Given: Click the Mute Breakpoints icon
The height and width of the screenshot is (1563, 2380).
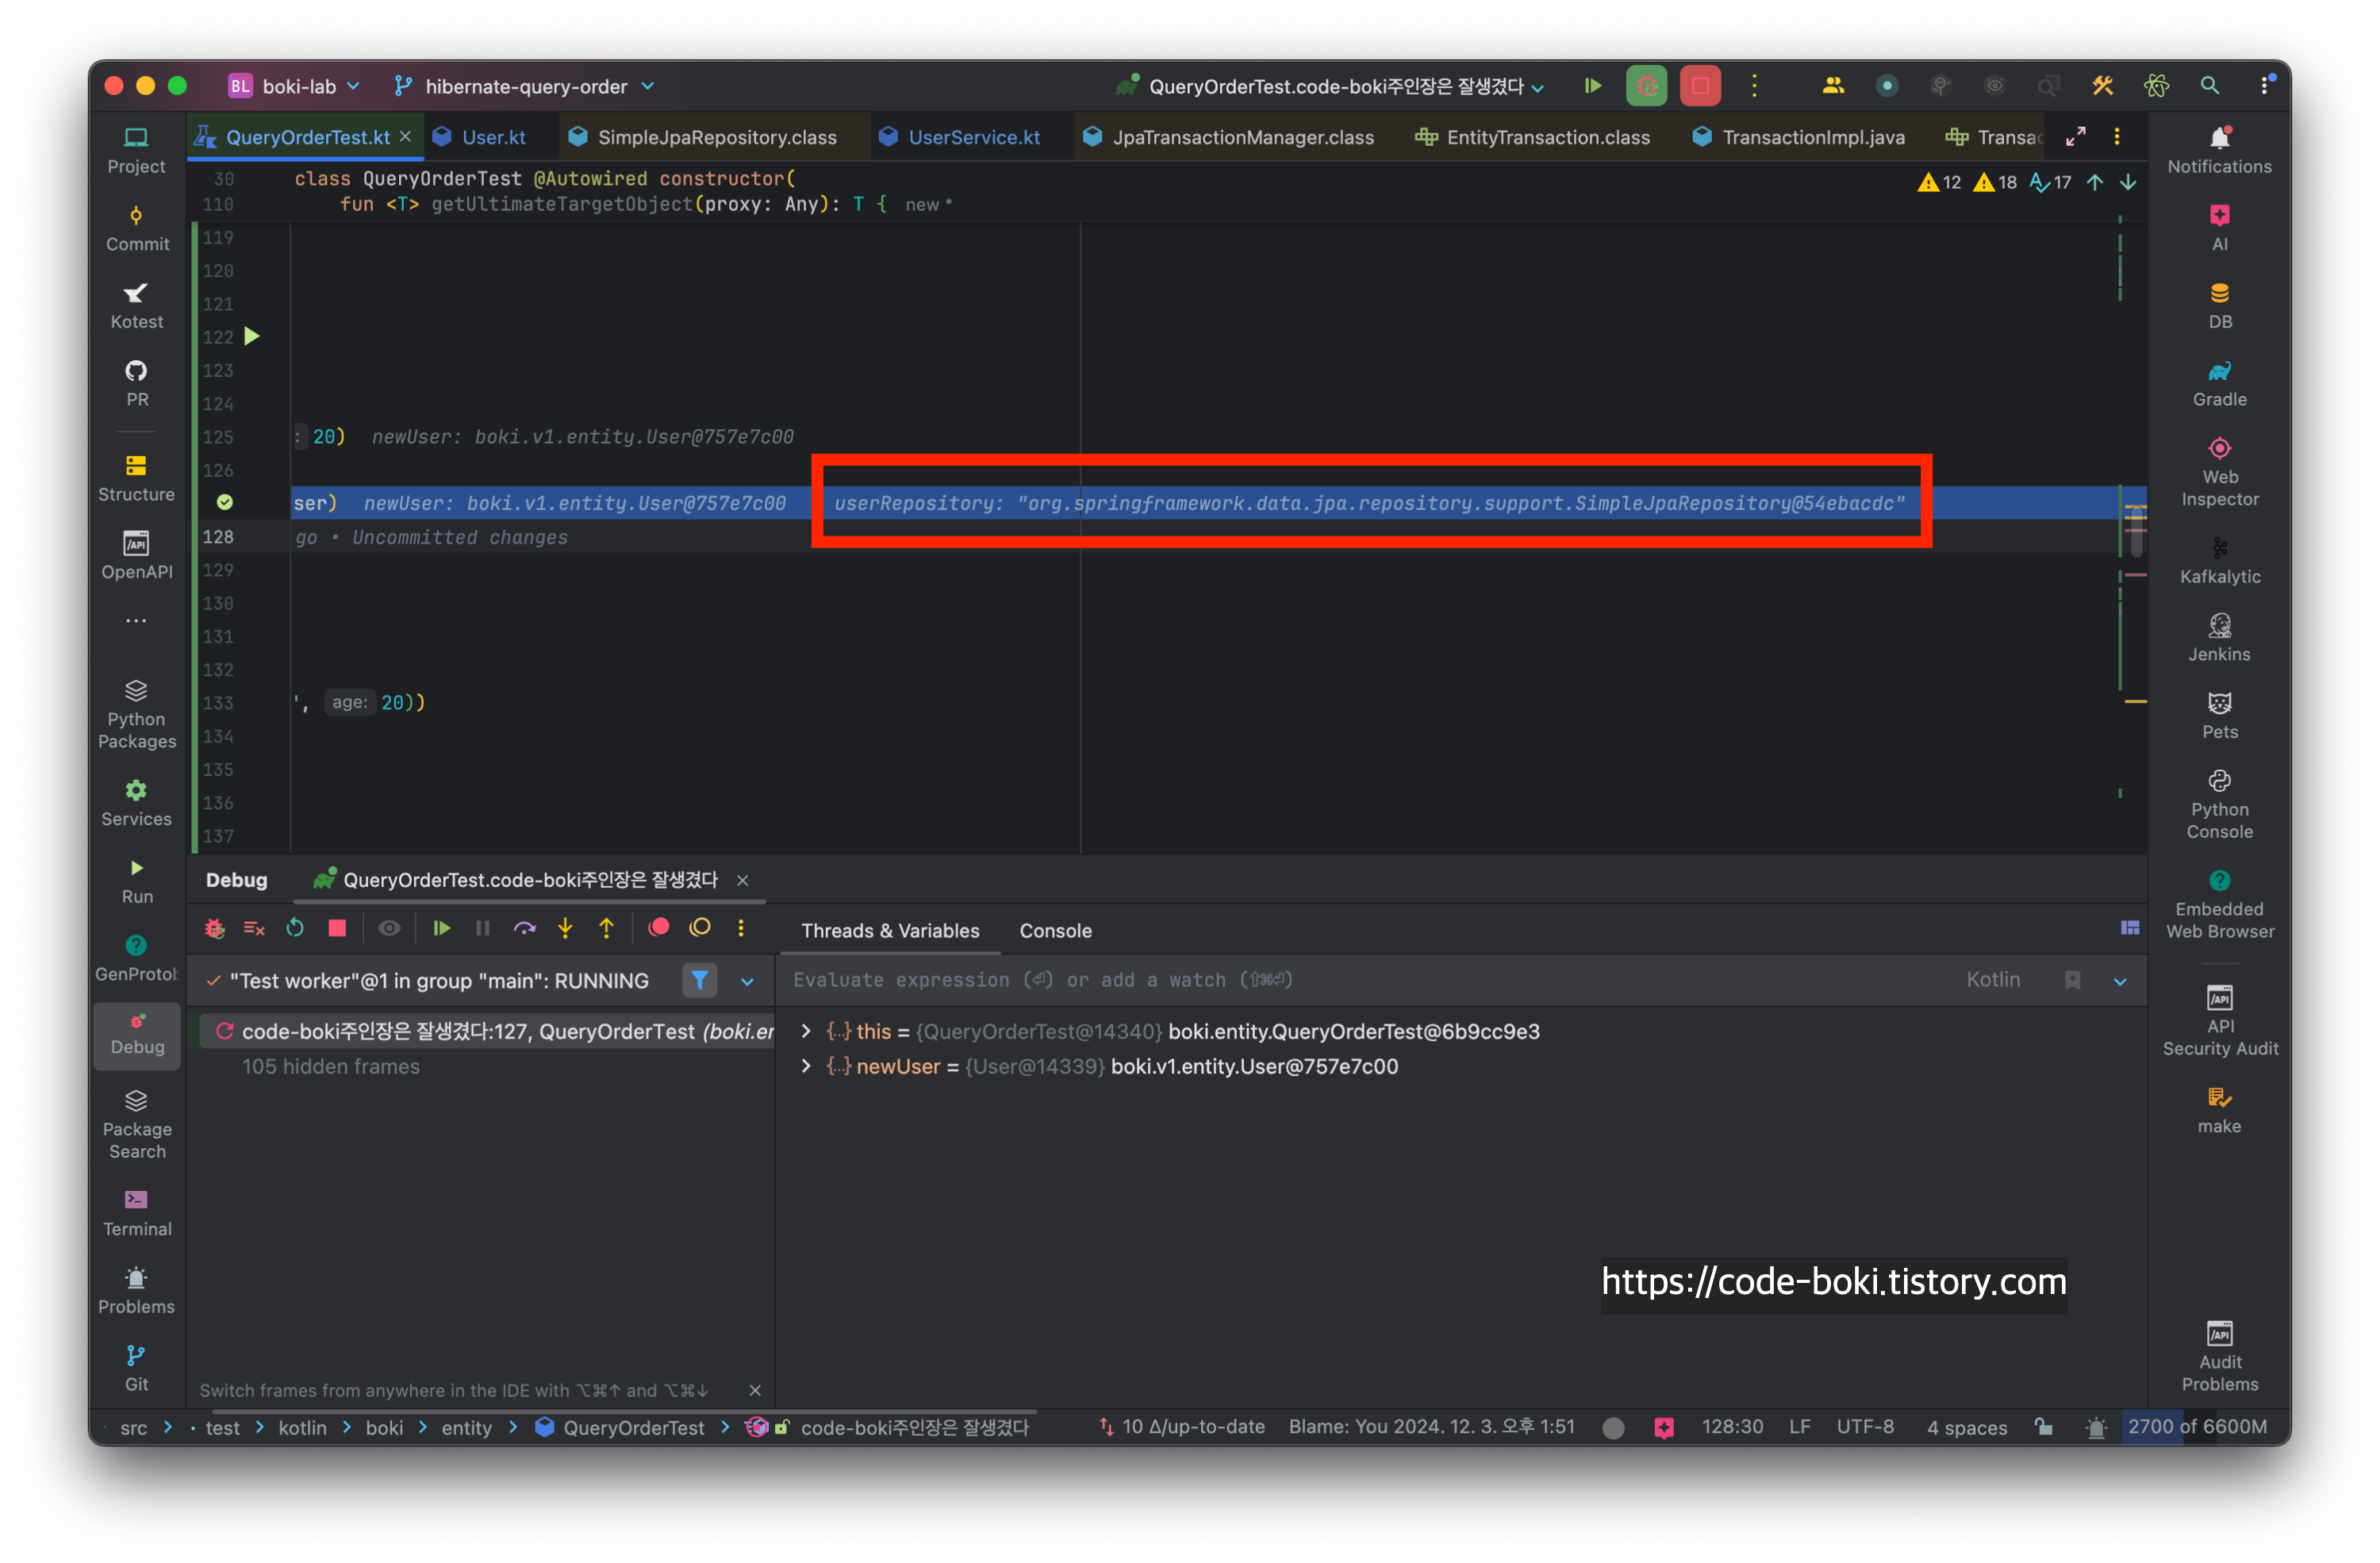Looking at the screenshot, I should pyautogui.click(x=700, y=928).
